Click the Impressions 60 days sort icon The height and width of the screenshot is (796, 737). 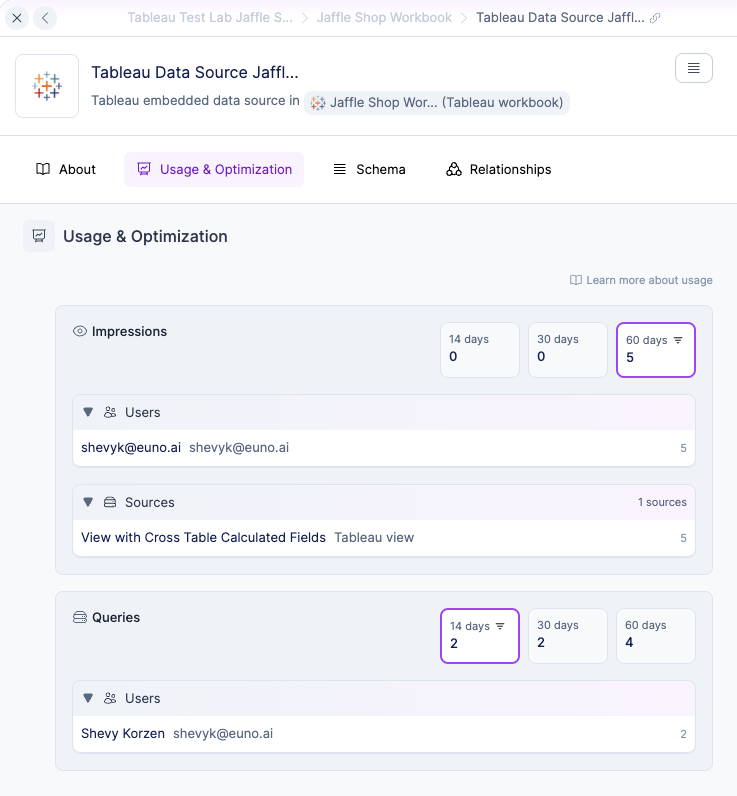(678, 340)
